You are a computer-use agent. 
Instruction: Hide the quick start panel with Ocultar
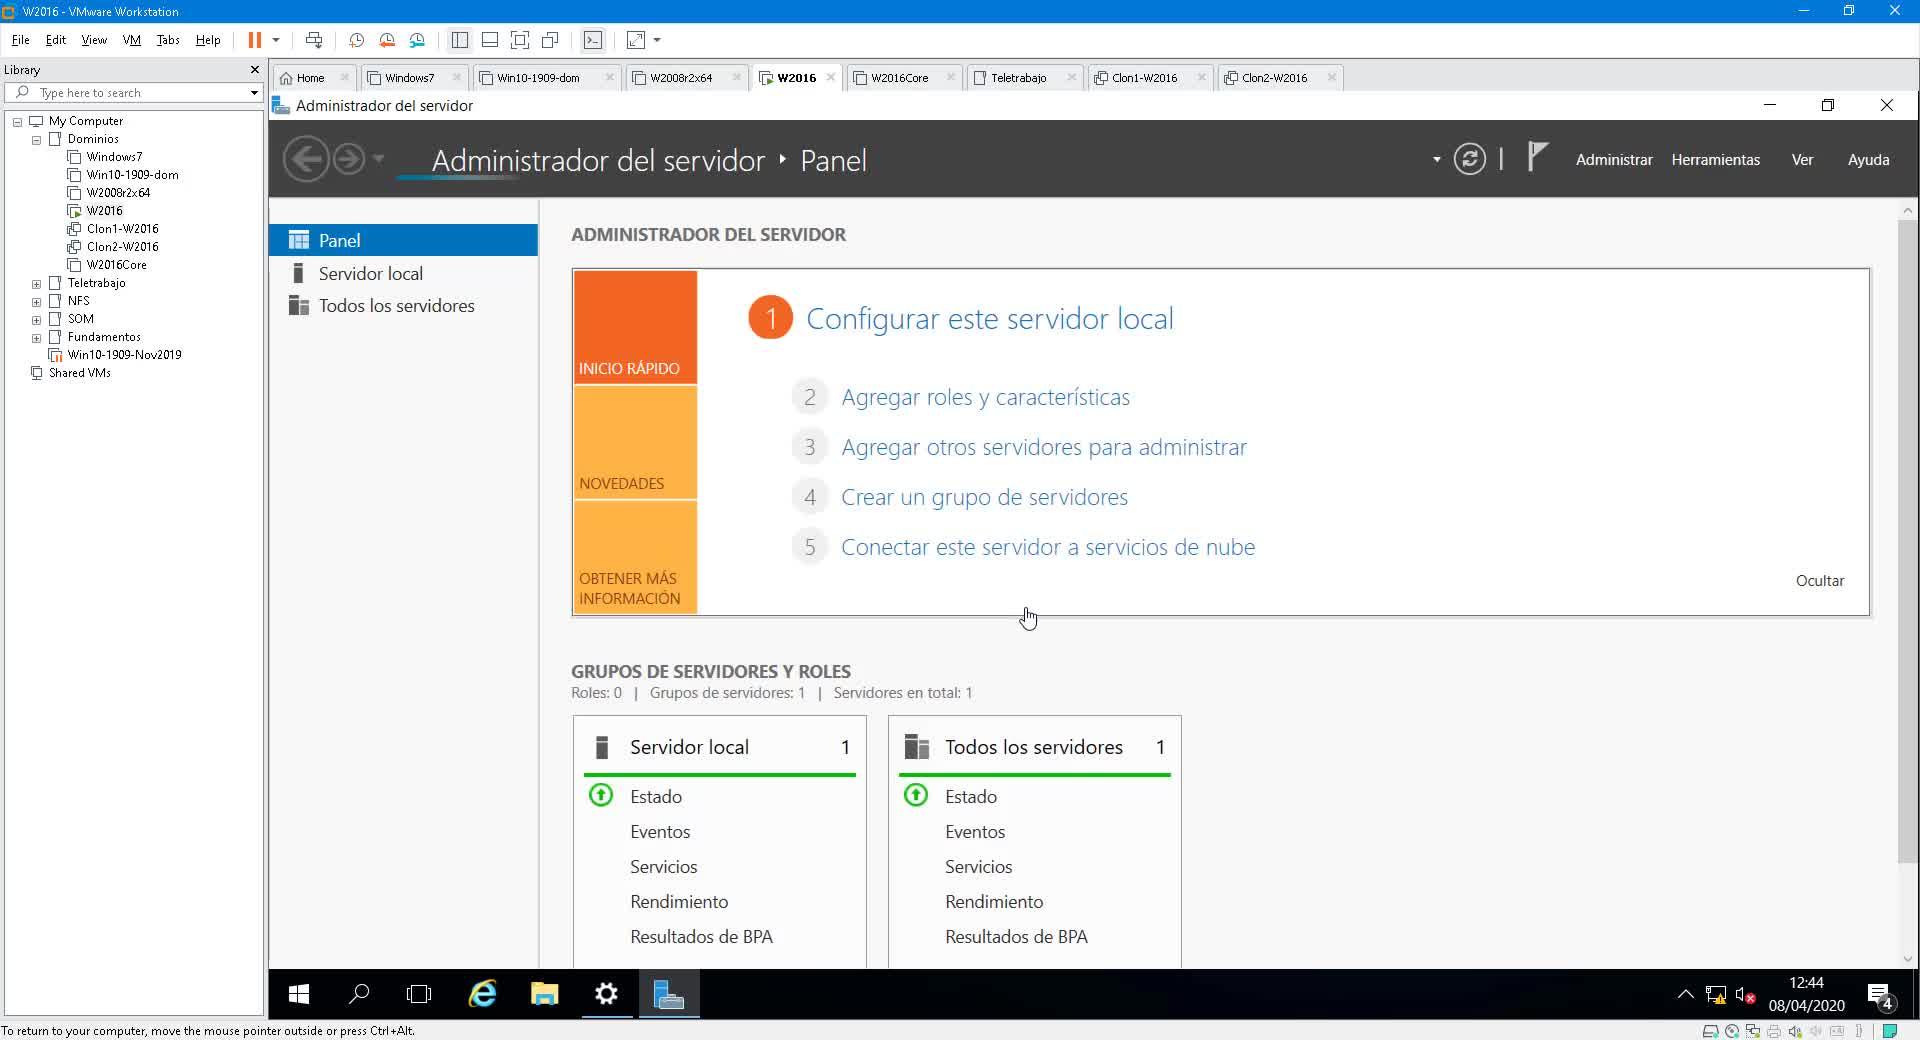(1819, 581)
